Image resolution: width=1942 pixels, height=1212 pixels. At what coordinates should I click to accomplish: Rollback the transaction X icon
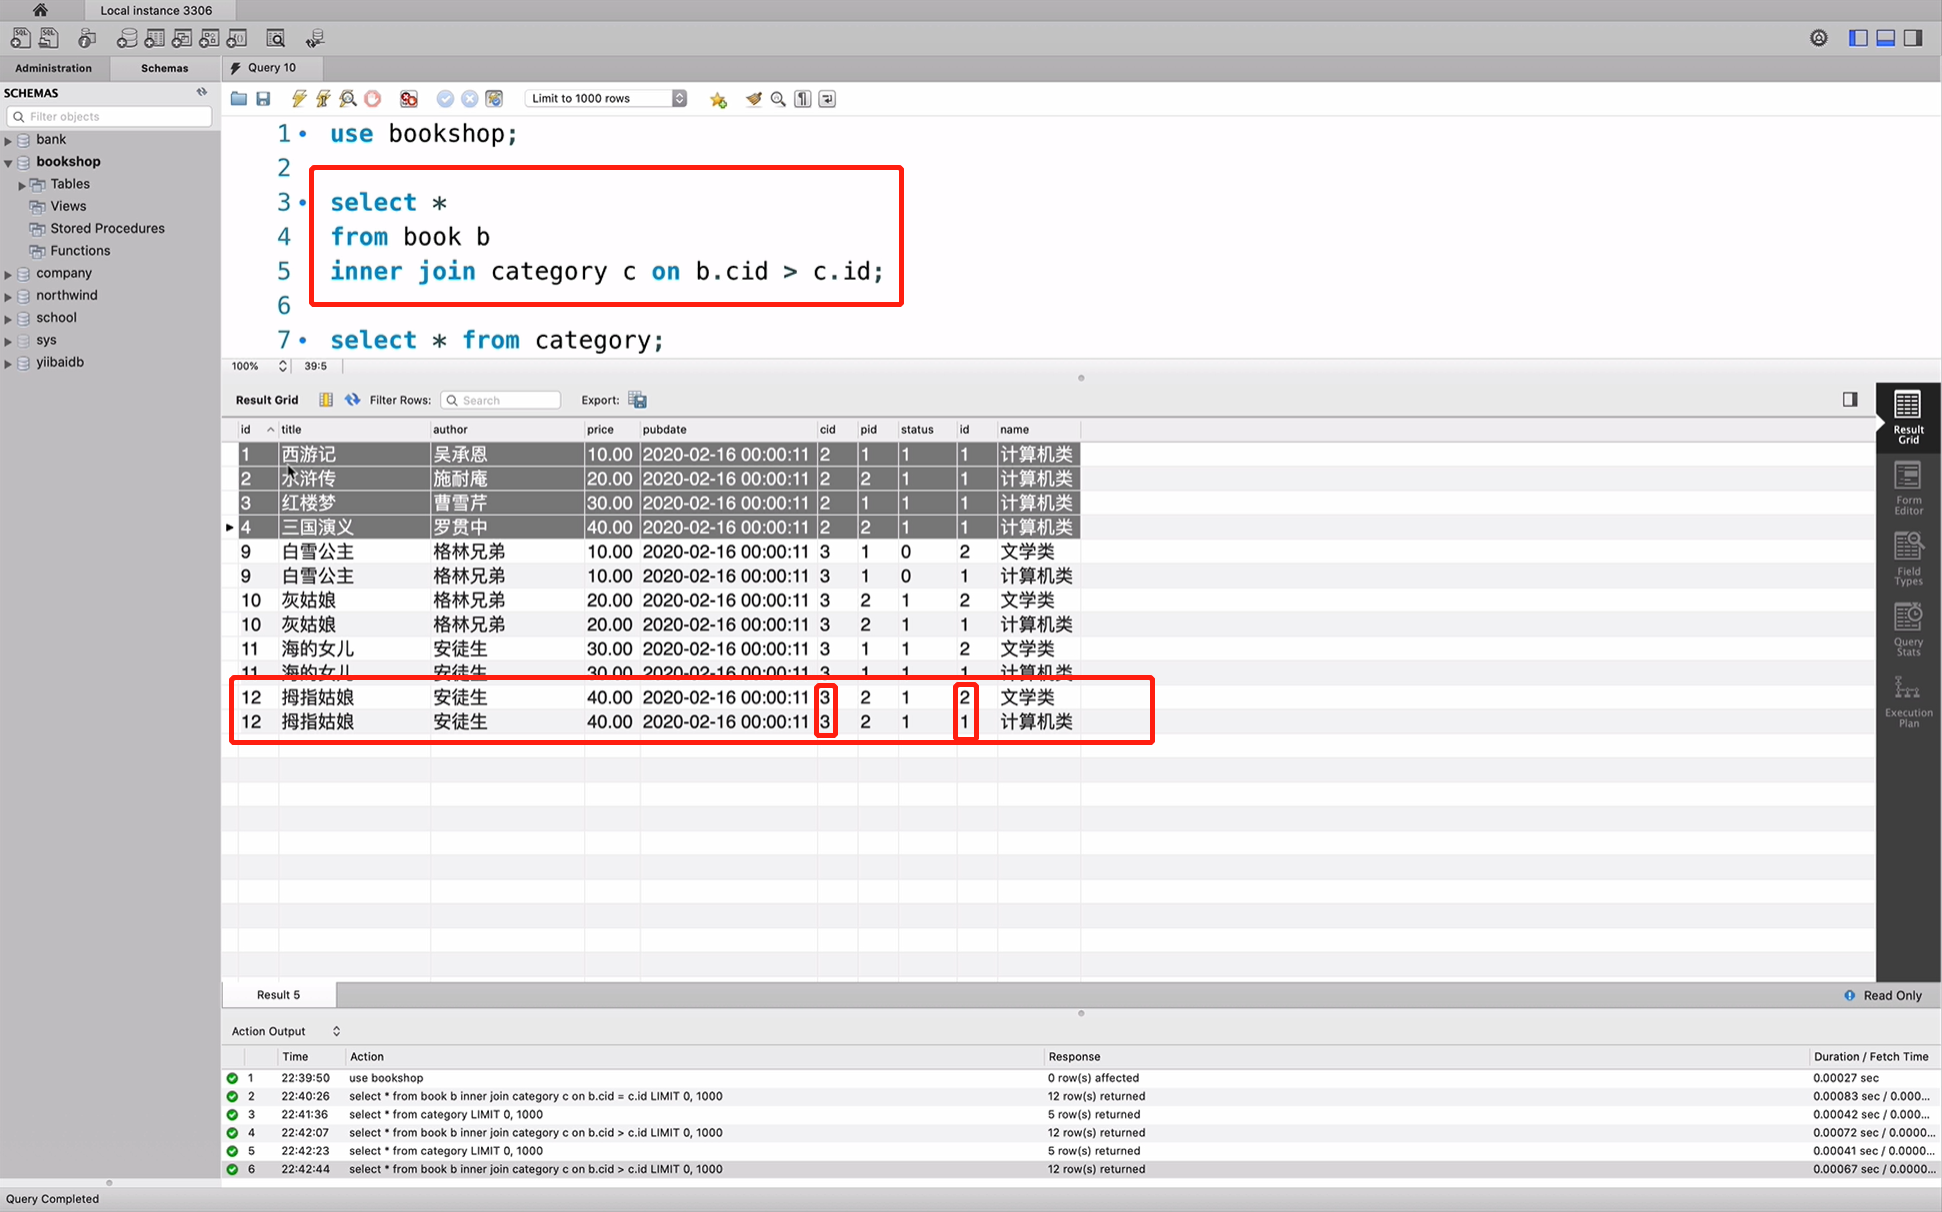click(x=469, y=98)
